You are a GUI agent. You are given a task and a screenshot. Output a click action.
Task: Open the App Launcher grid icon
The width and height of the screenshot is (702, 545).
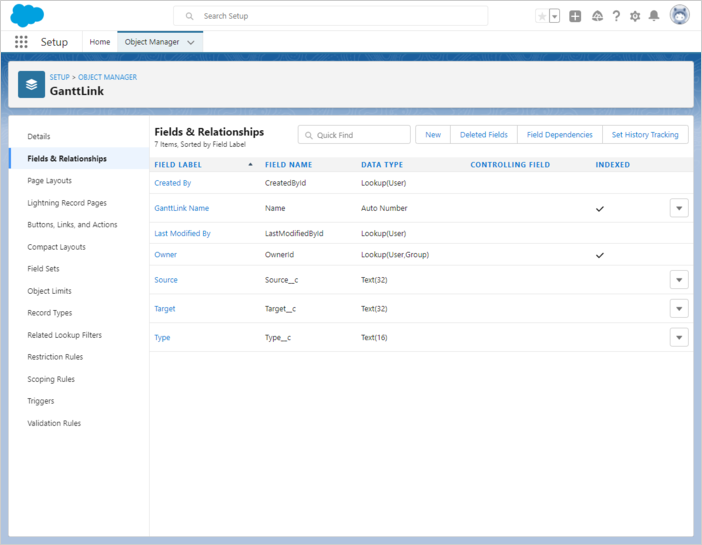[21, 42]
